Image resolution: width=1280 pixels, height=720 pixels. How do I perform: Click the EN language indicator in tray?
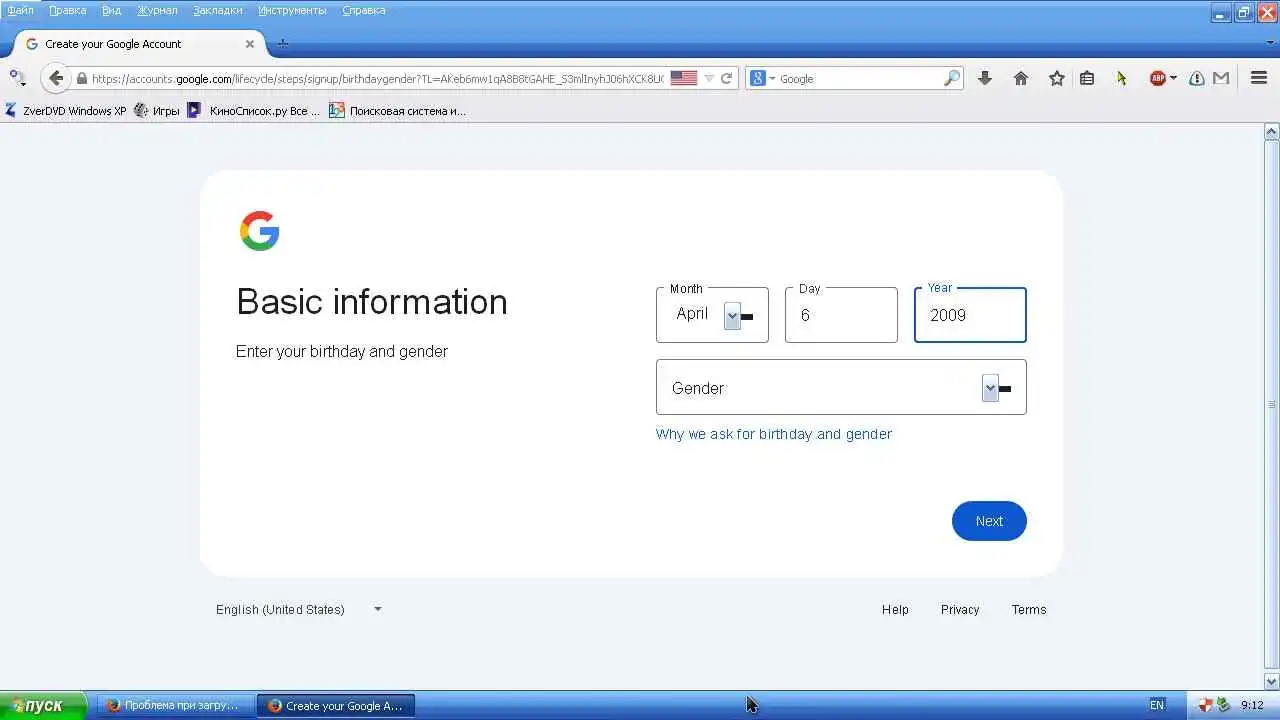click(1157, 705)
